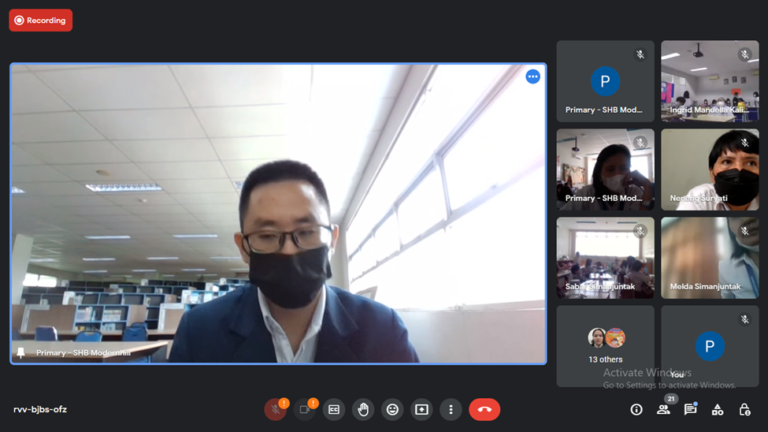
Task: Open the emoji reactions panel
Action: pyautogui.click(x=393, y=409)
